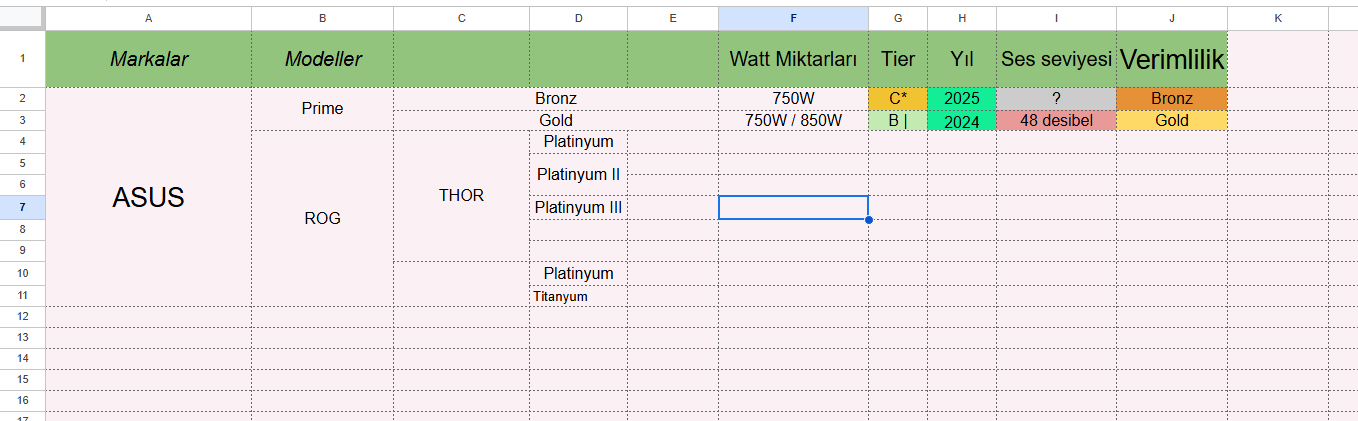Select column H header
Viewport: 1358px width, 421px height.
pyautogui.click(x=962, y=18)
